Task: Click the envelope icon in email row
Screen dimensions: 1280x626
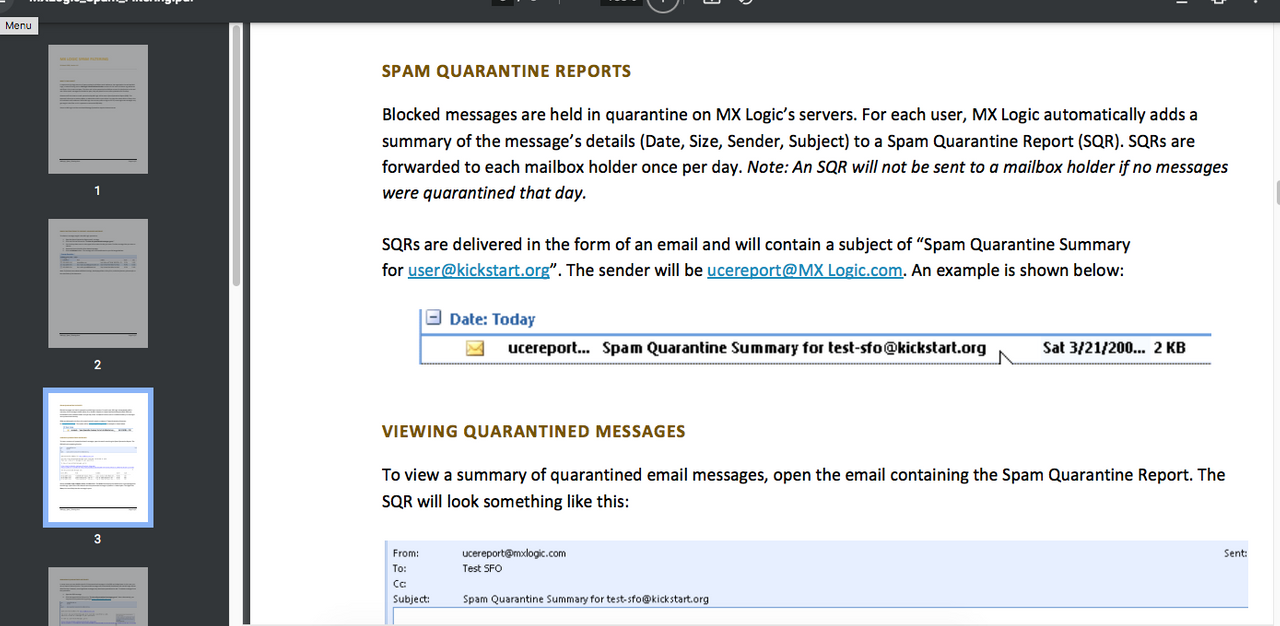Action: (475, 348)
